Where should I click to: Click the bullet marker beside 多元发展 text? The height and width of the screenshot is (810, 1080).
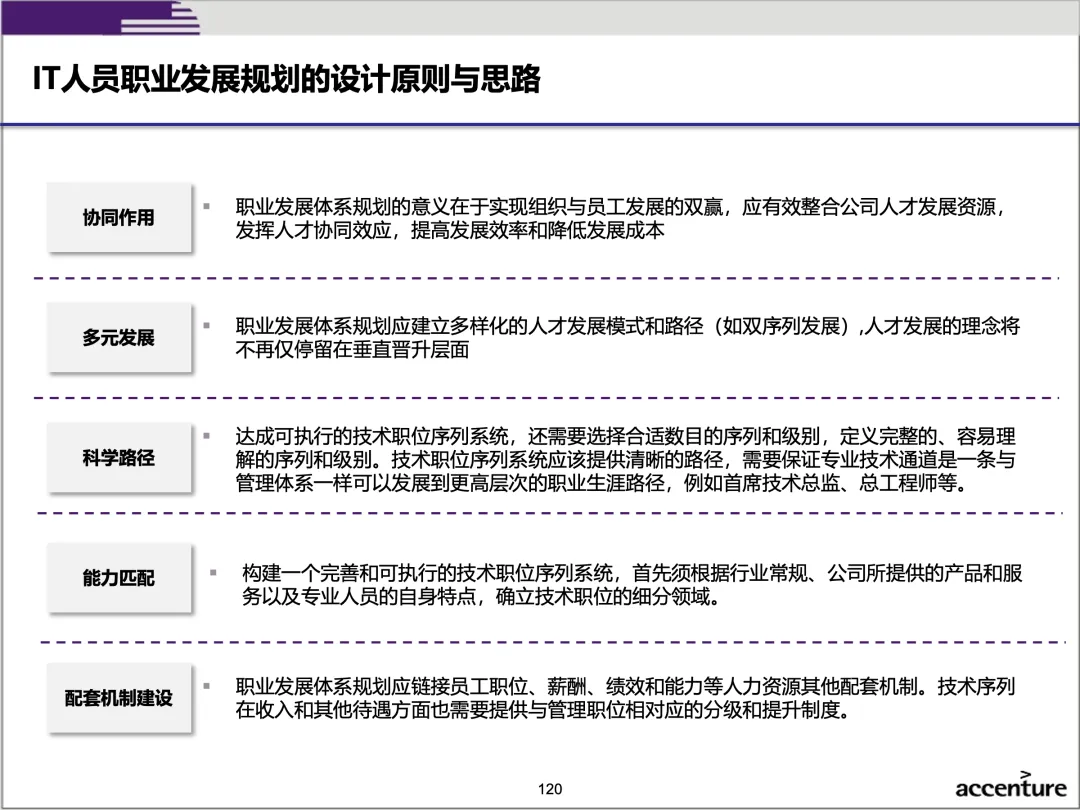(x=206, y=325)
